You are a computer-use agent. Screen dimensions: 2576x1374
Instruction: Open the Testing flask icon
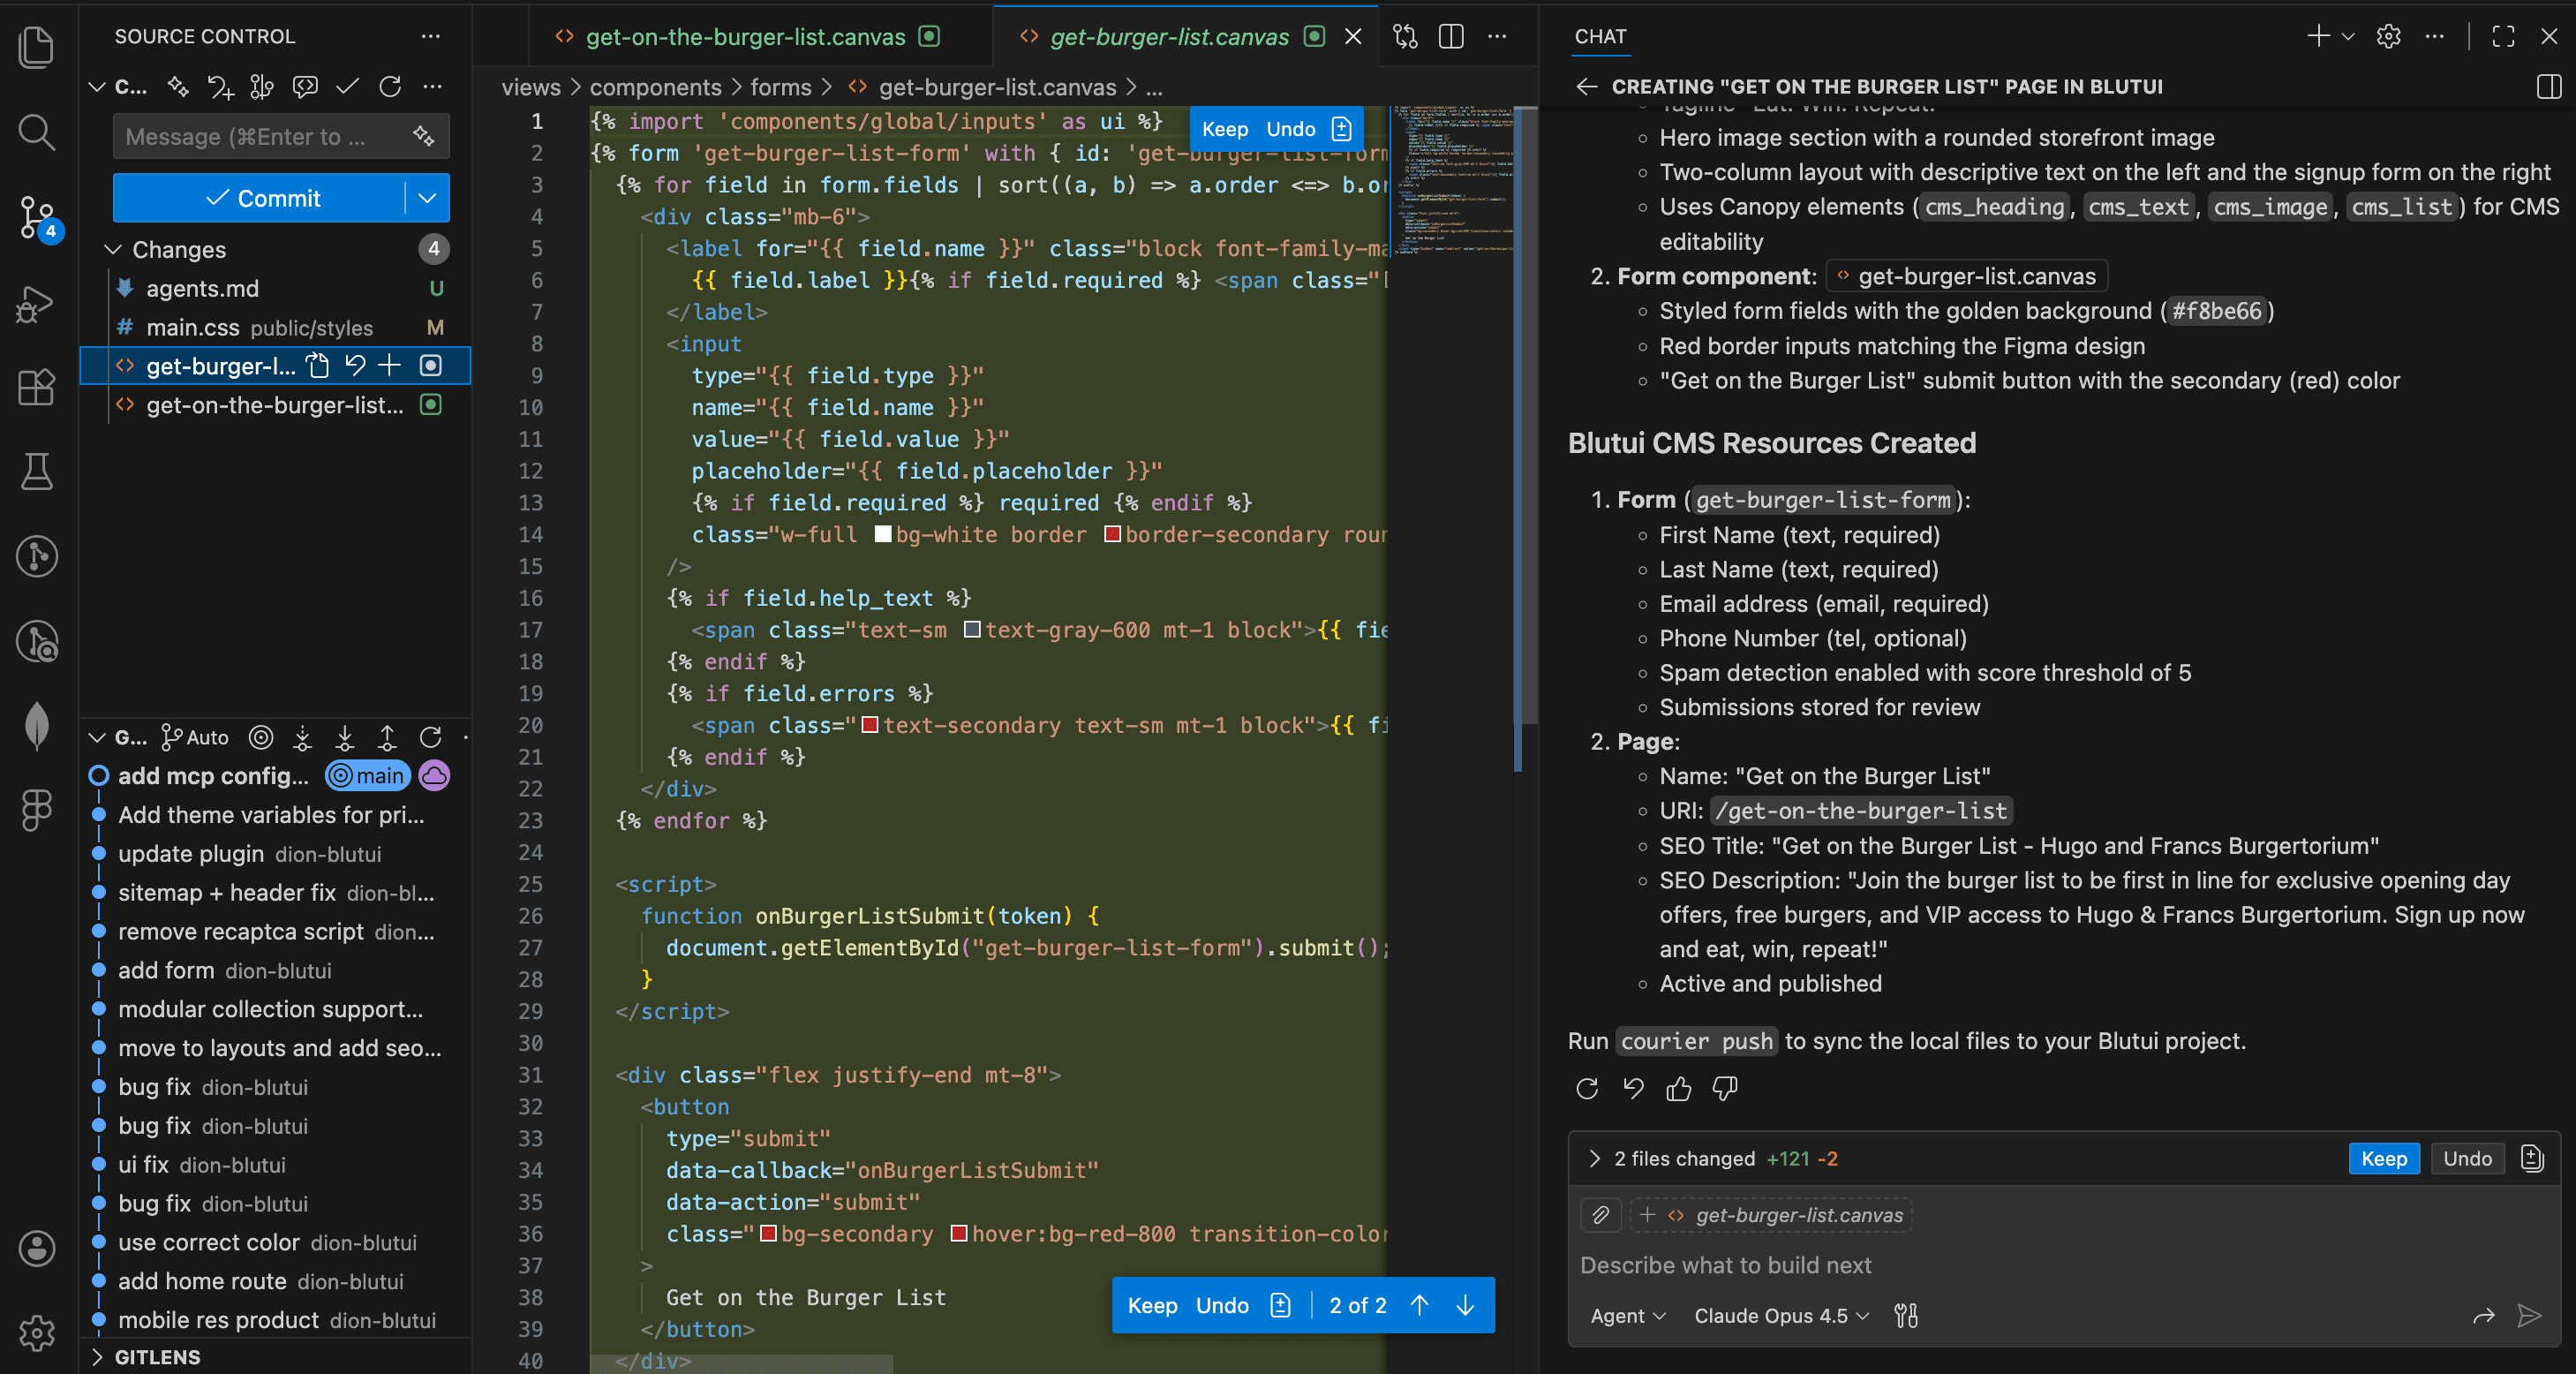[37, 471]
